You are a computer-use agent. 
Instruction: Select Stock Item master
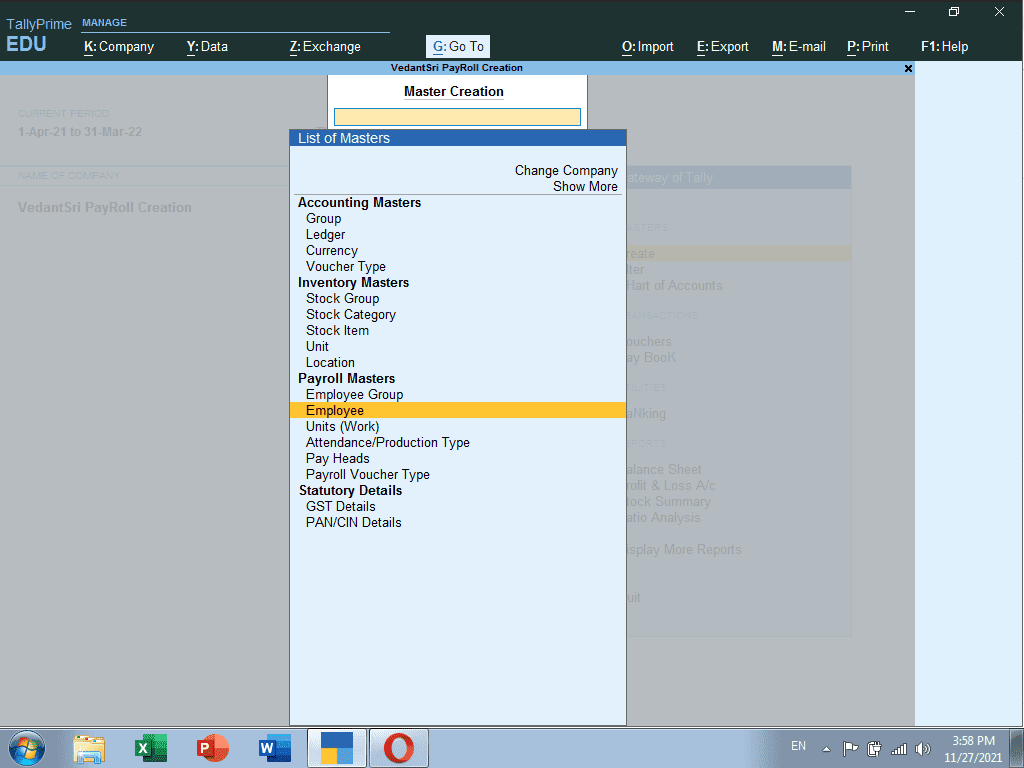[x=337, y=330]
